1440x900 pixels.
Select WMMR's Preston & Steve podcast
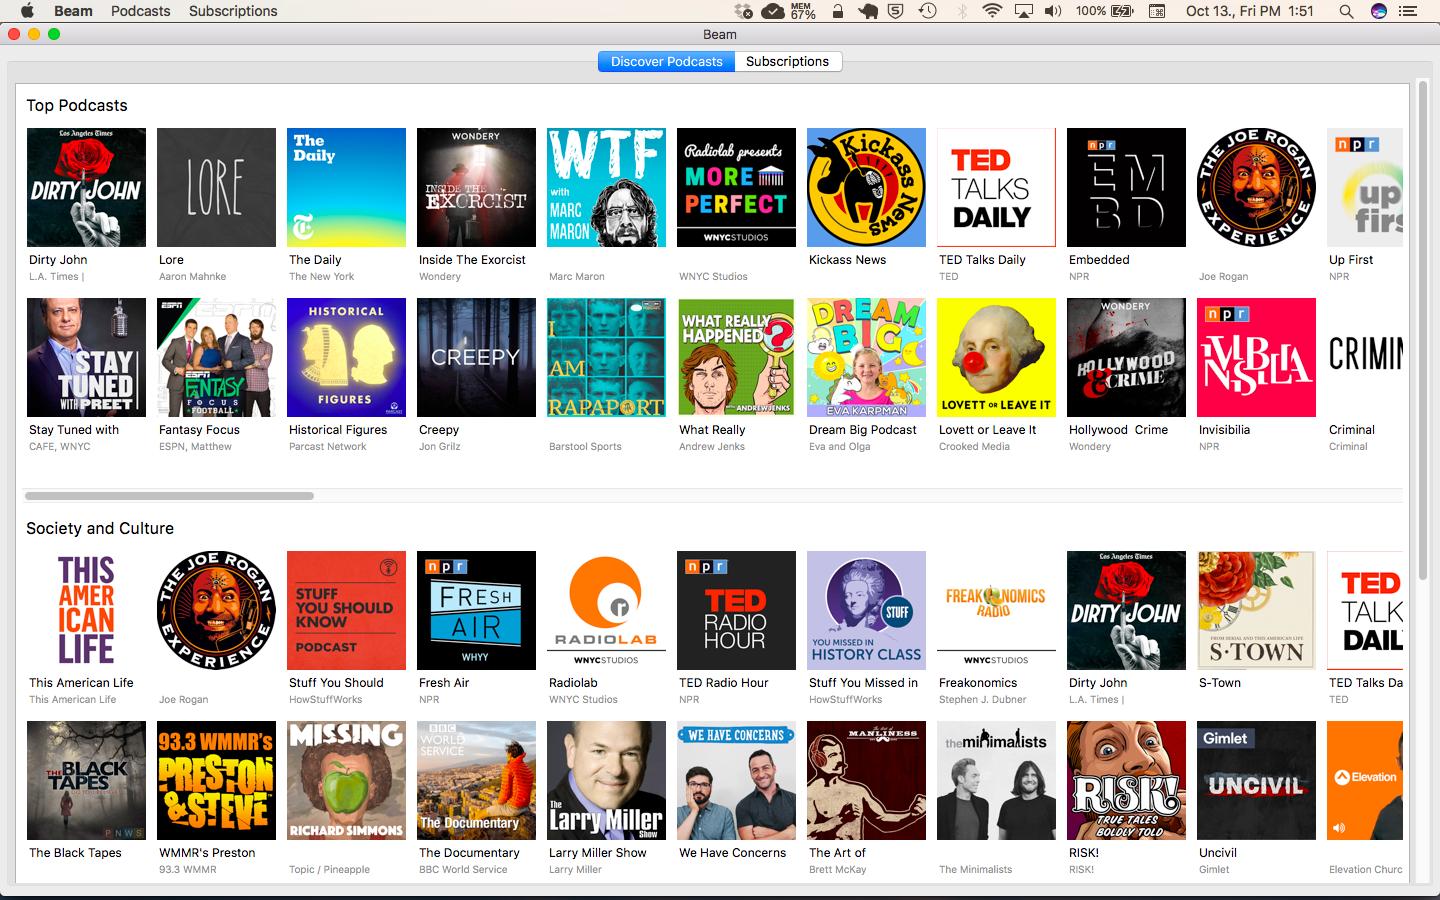coord(216,780)
